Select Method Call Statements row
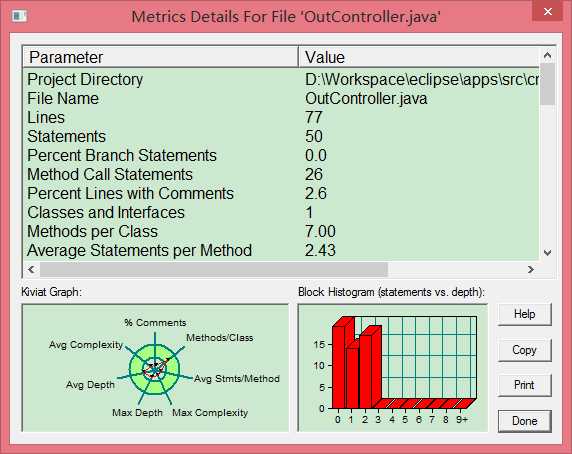Image resolution: width=572 pixels, height=454 pixels. [281, 174]
